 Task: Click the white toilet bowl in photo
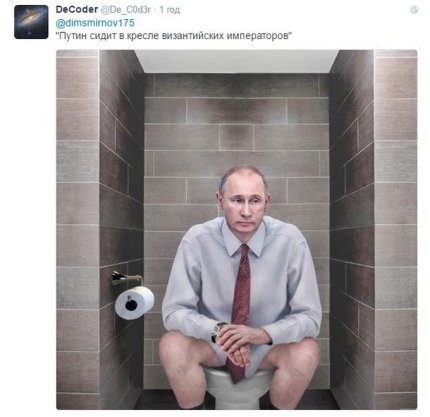237,388
